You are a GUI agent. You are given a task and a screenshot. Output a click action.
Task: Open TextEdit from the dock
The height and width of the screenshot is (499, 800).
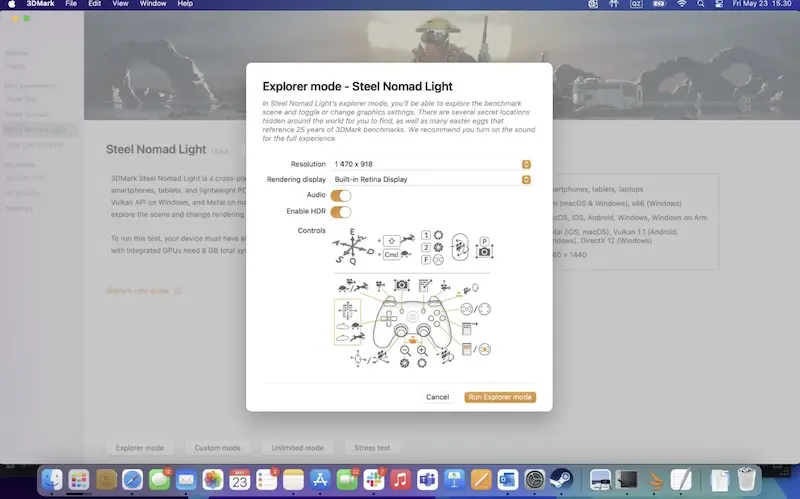click(x=681, y=480)
